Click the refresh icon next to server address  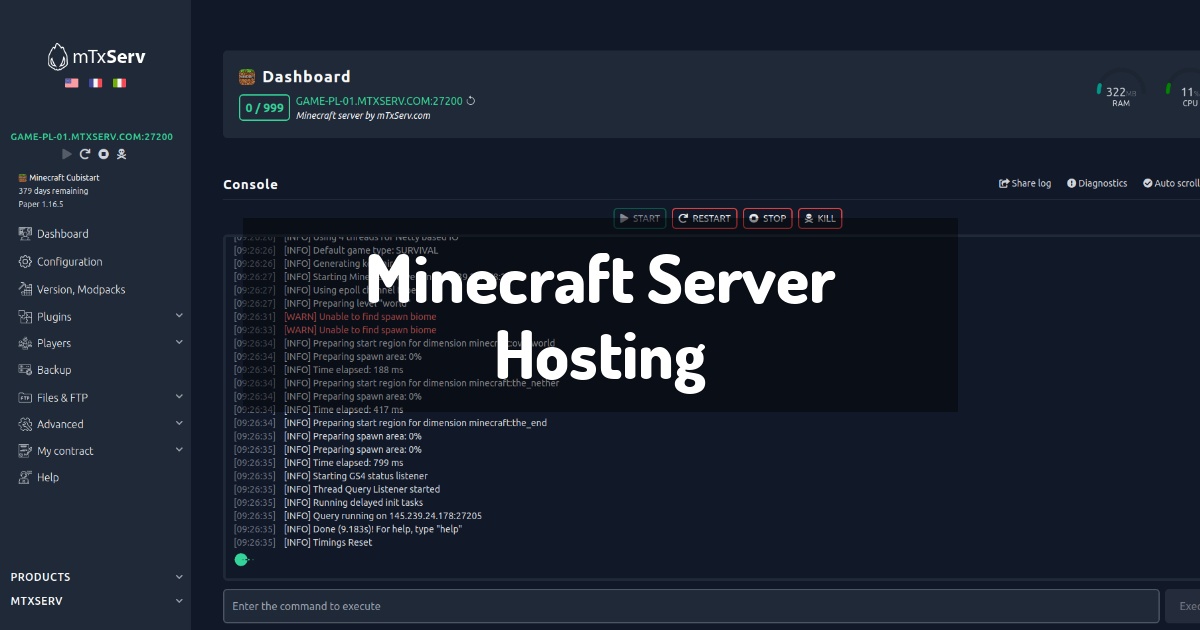(471, 100)
